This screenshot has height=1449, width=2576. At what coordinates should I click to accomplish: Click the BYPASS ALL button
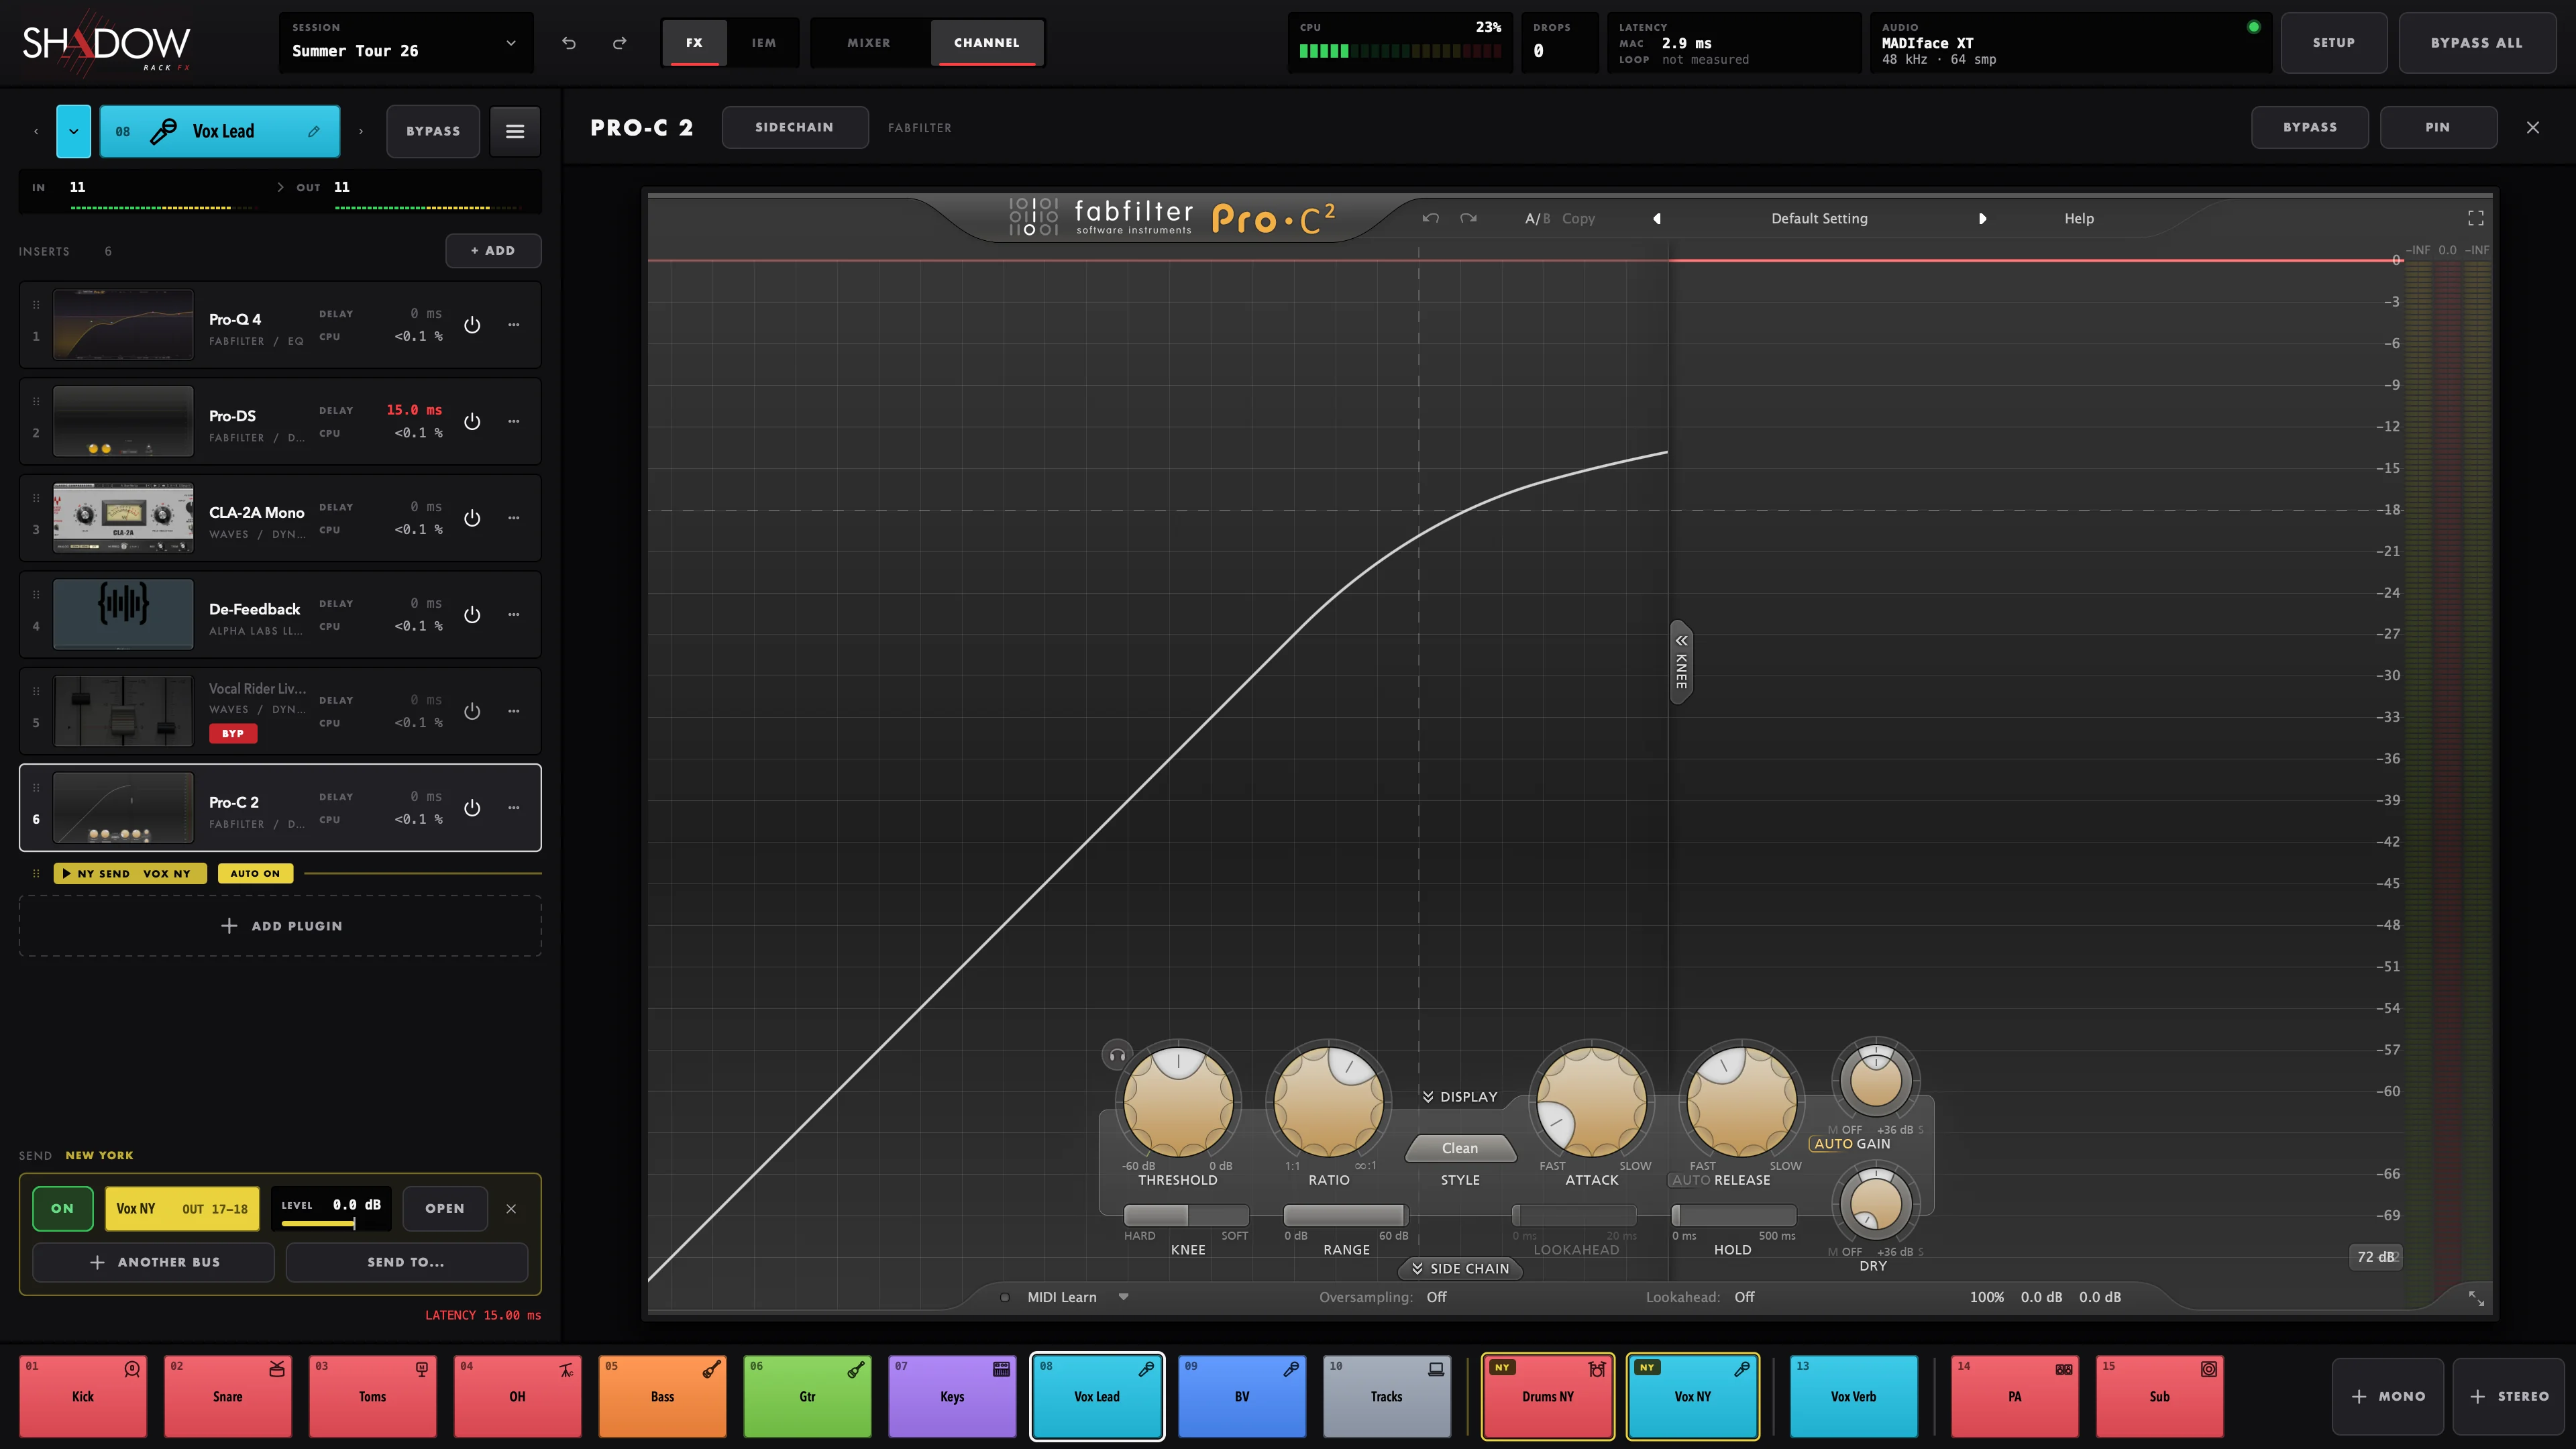2477,43
